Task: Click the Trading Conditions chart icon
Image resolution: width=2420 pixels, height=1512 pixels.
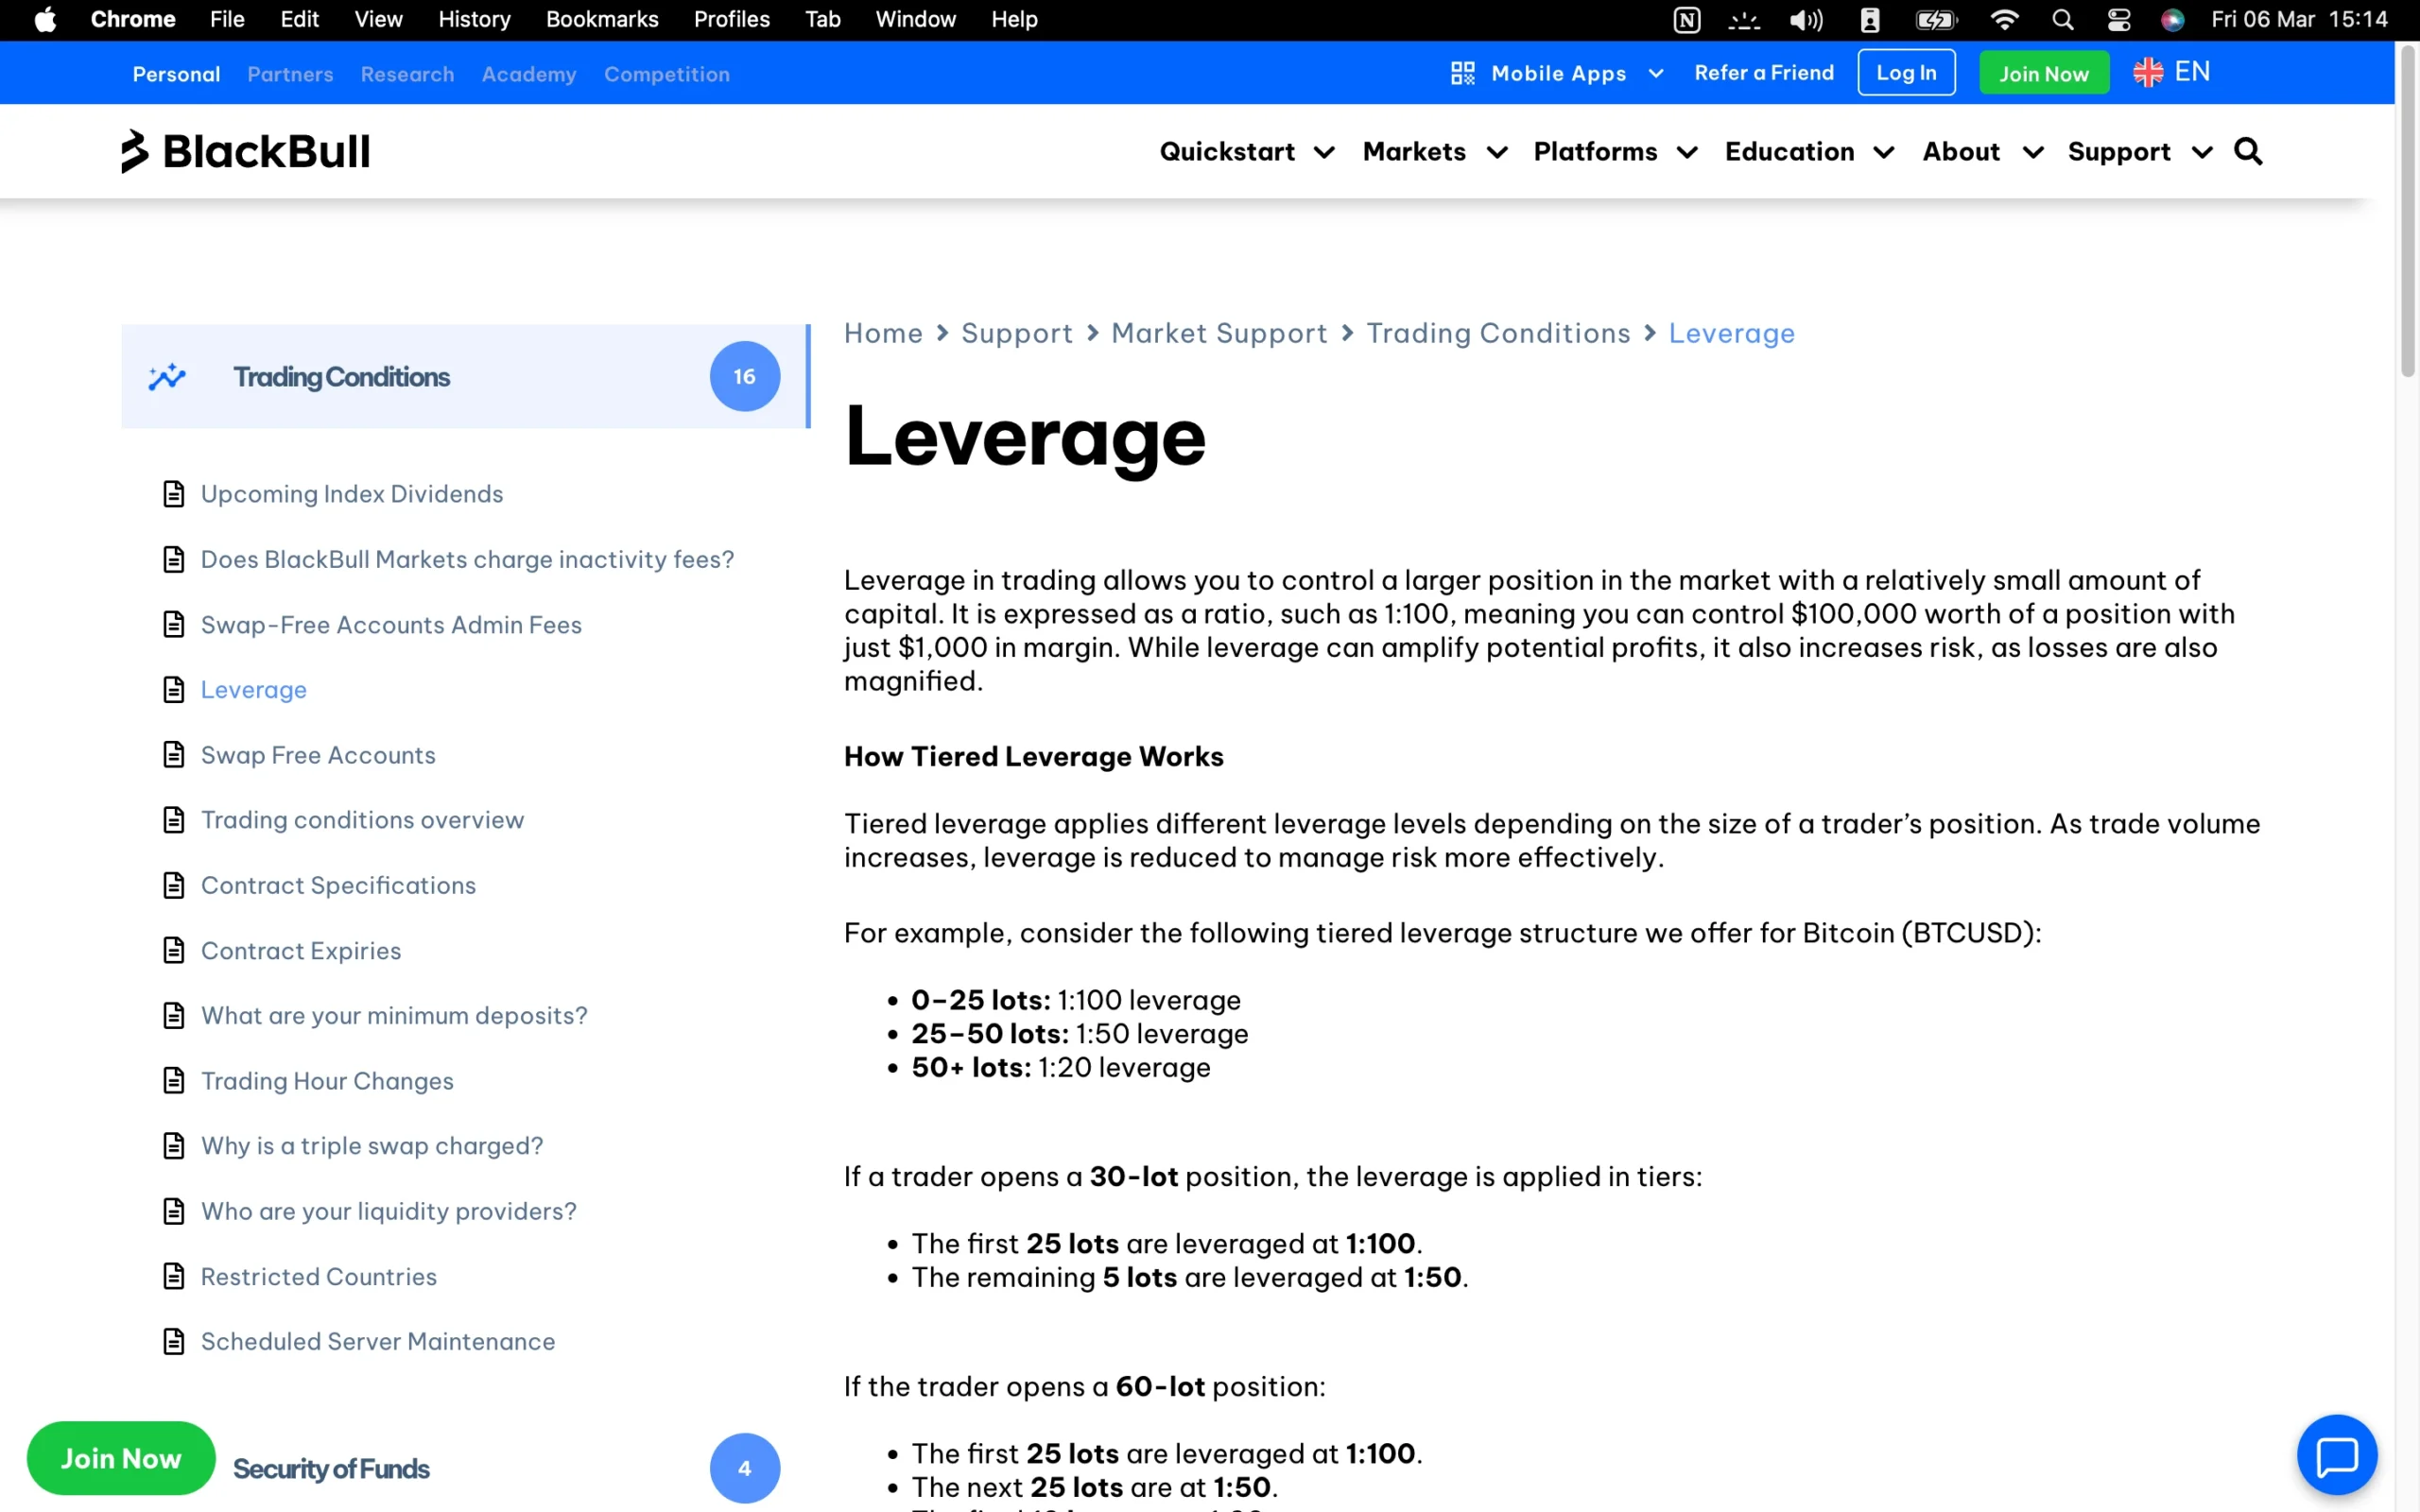Action: [168, 377]
